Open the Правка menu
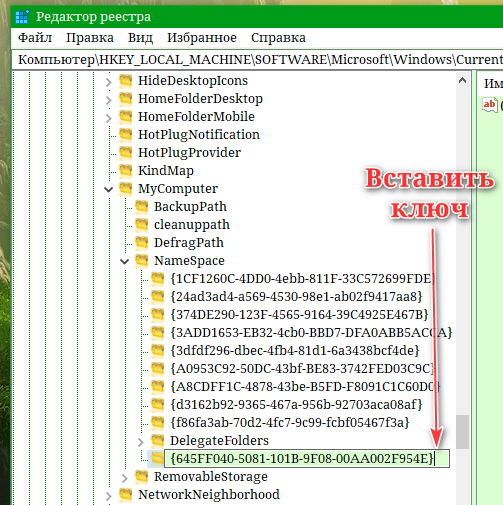 (x=90, y=38)
